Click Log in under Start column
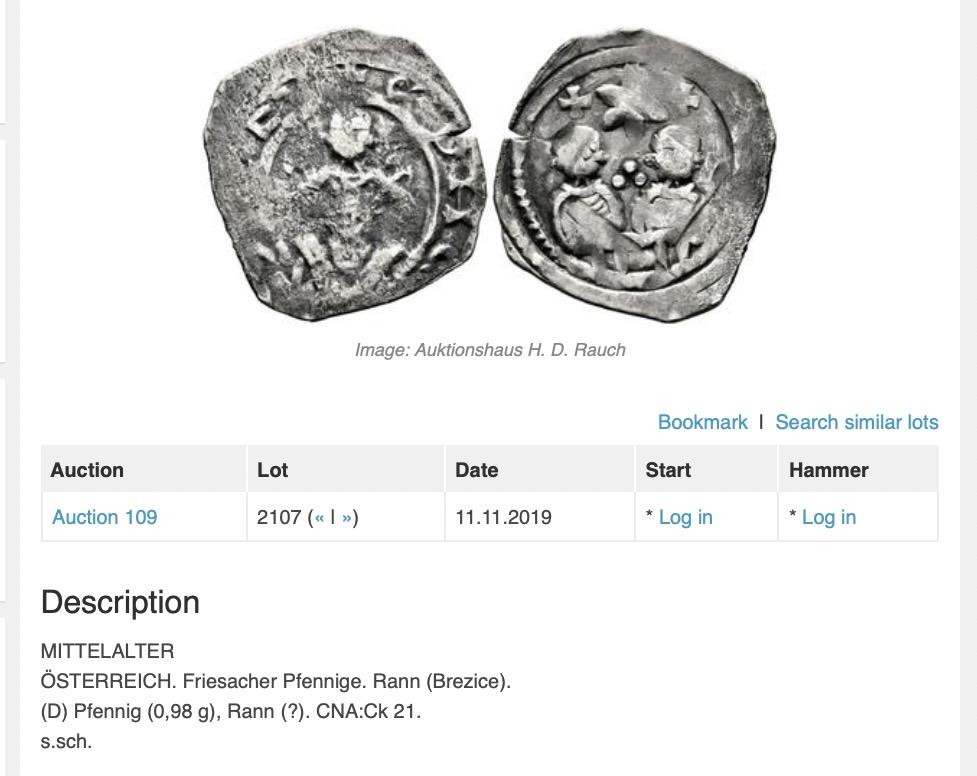This screenshot has width=977, height=776. (x=685, y=517)
